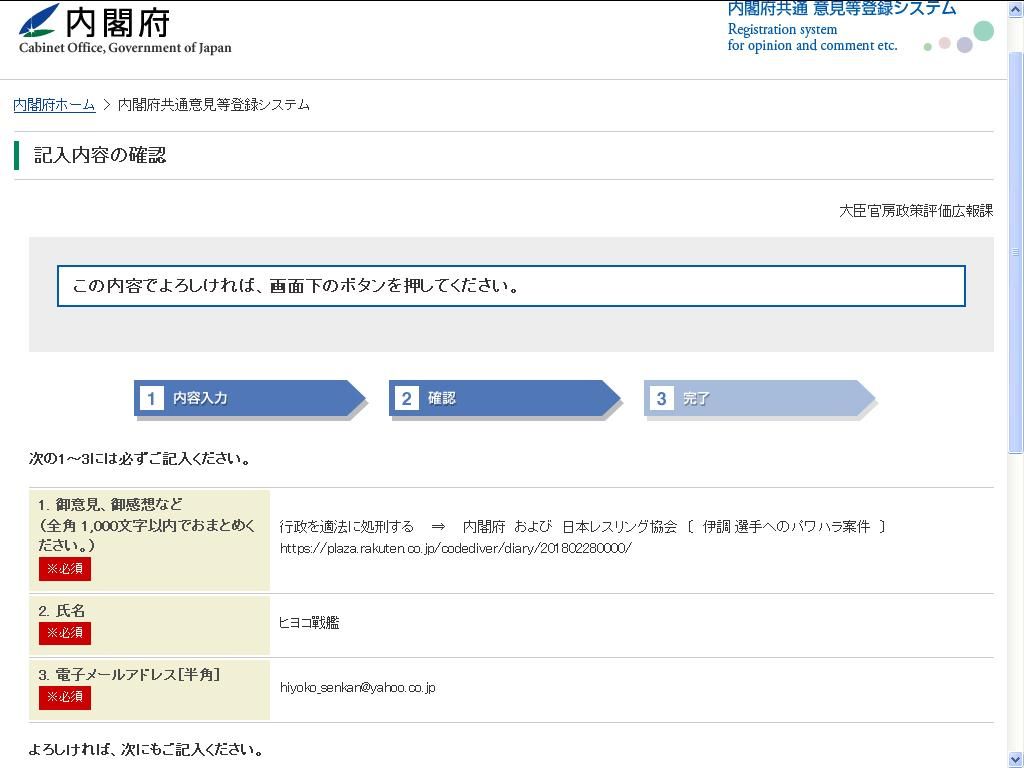This screenshot has width=1024, height=768.
Task: Click the step 3 number badge
Action: tap(661, 398)
